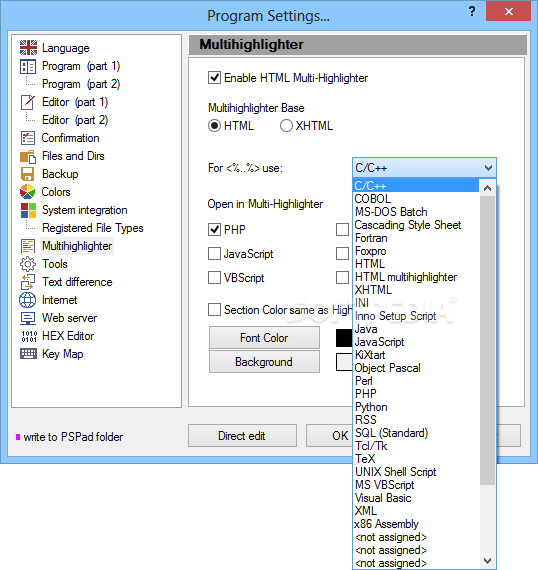
Task: Select the HTML base radio button
Action: (214, 126)
